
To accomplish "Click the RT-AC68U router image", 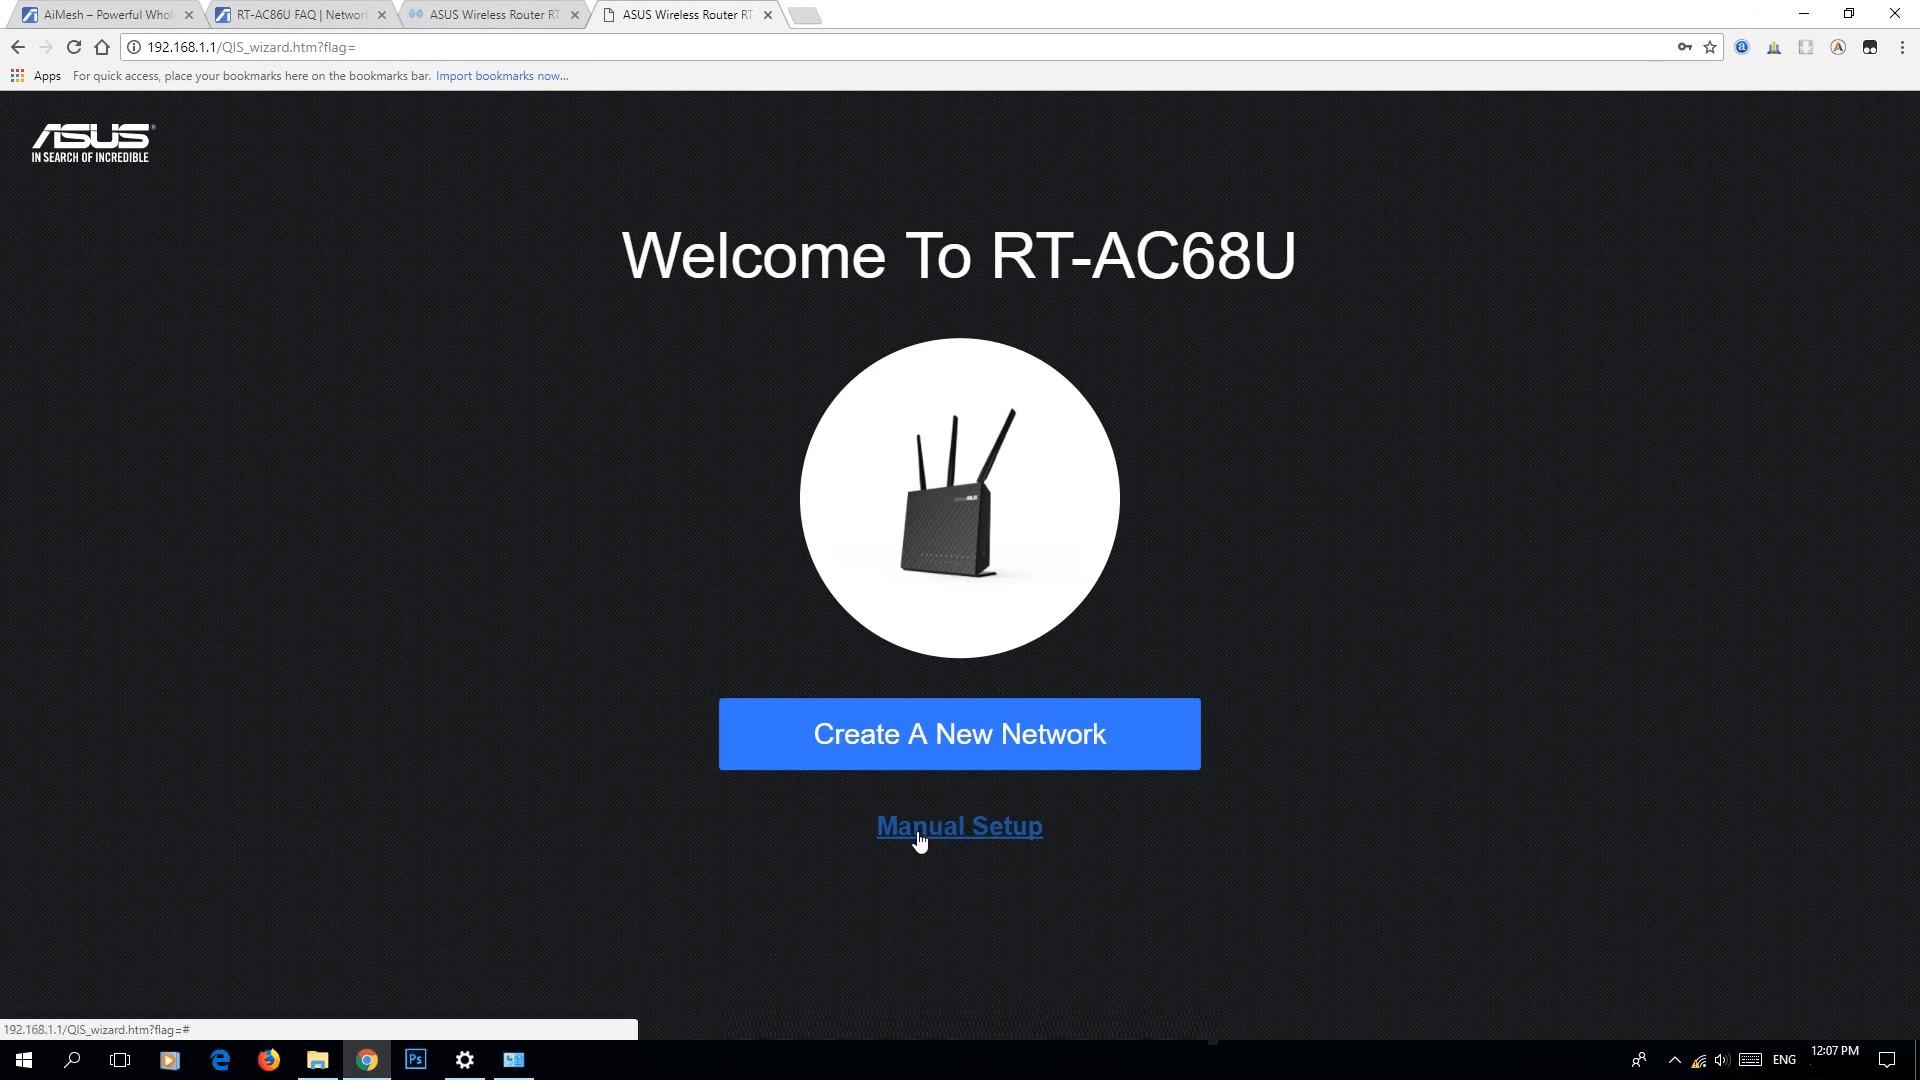I will [x=959, y=497].
